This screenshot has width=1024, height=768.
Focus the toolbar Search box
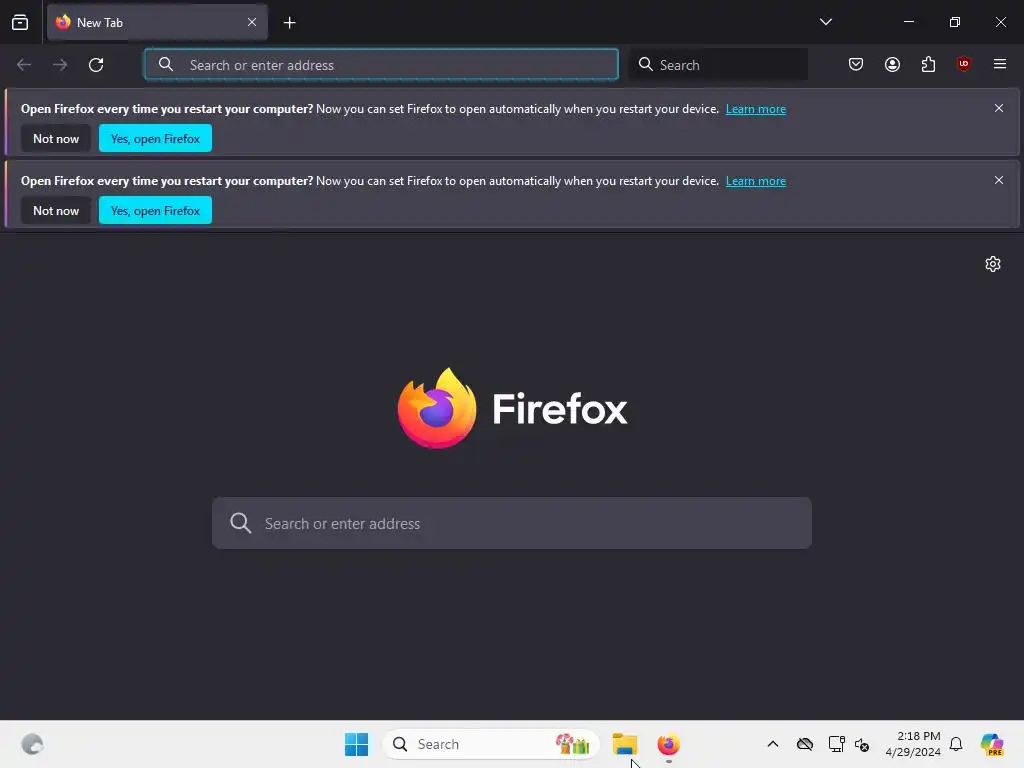tap(718, 65)
